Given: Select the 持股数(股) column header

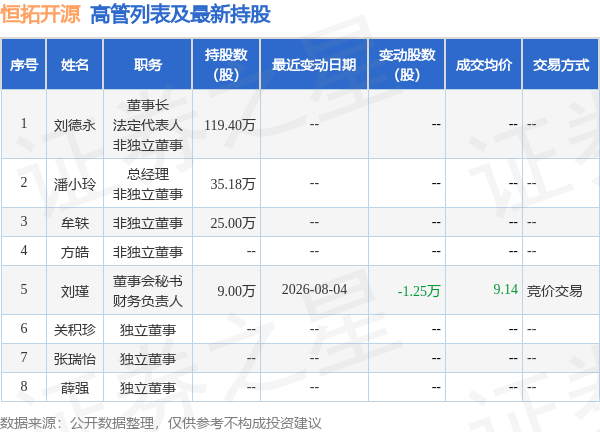Looking at the screenshot, I should [226, 65].
